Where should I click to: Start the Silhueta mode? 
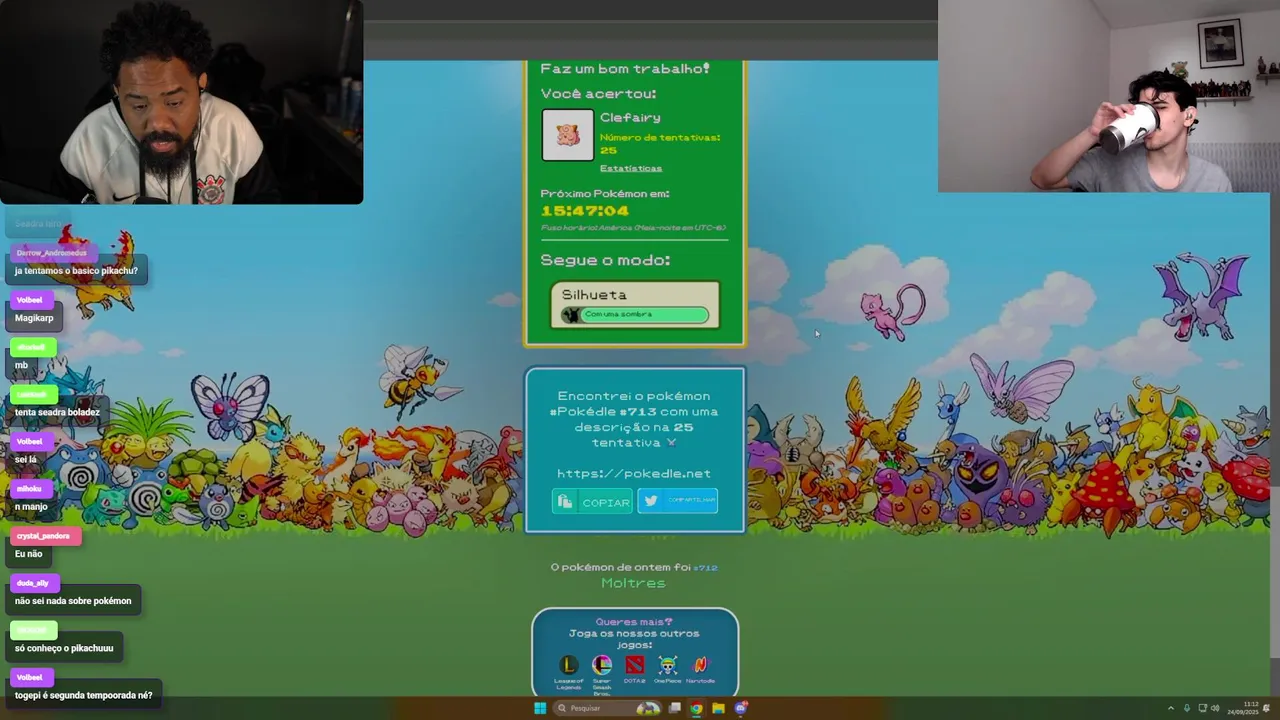click(635, 304)
